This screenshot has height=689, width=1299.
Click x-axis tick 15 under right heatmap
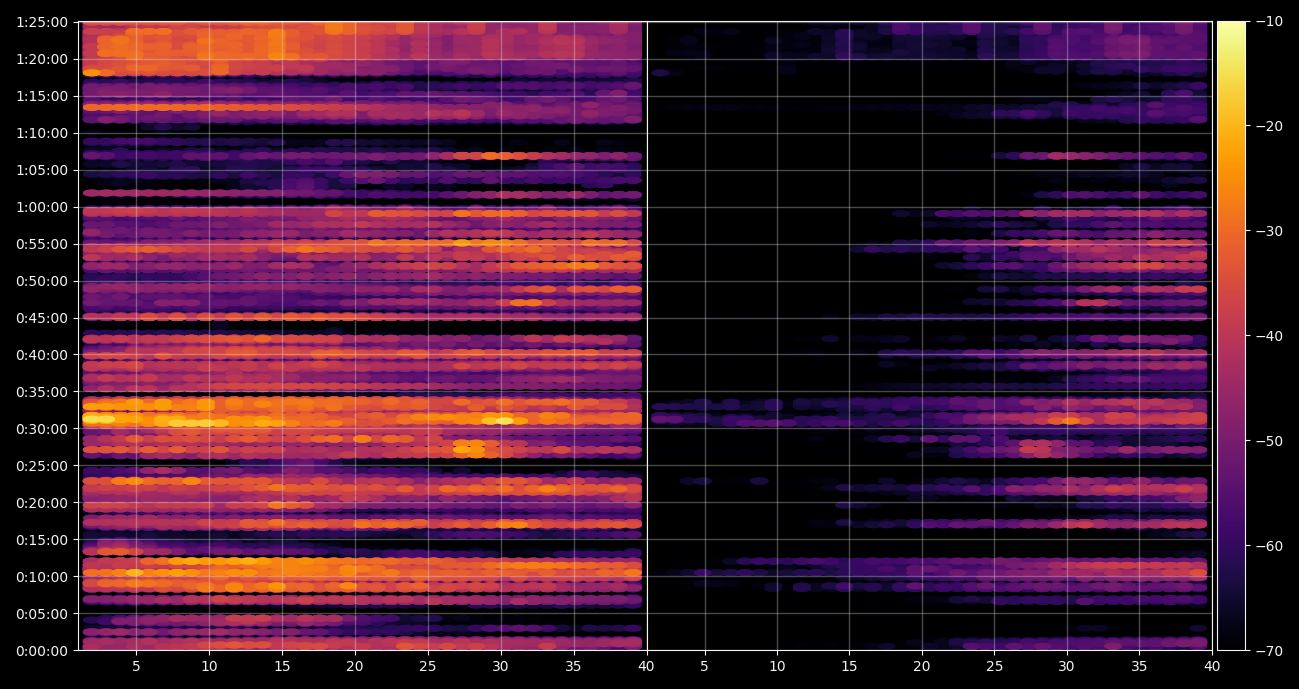(850, 666)
